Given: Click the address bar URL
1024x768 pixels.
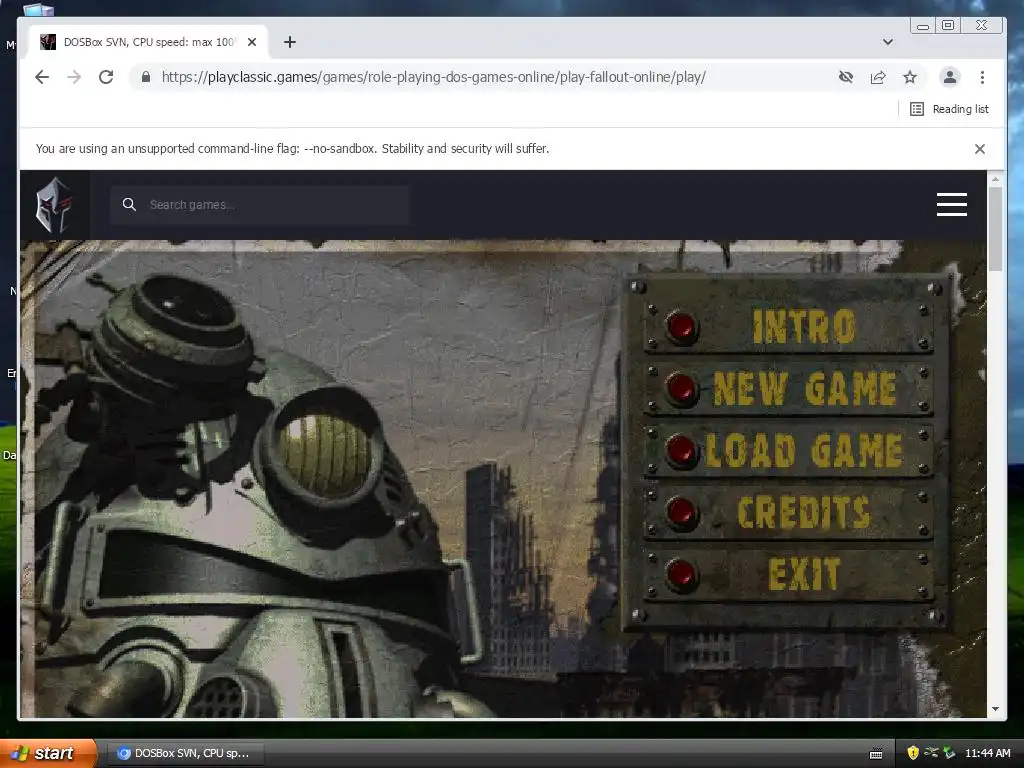Looking at the screenshot, I should point(434,77).
